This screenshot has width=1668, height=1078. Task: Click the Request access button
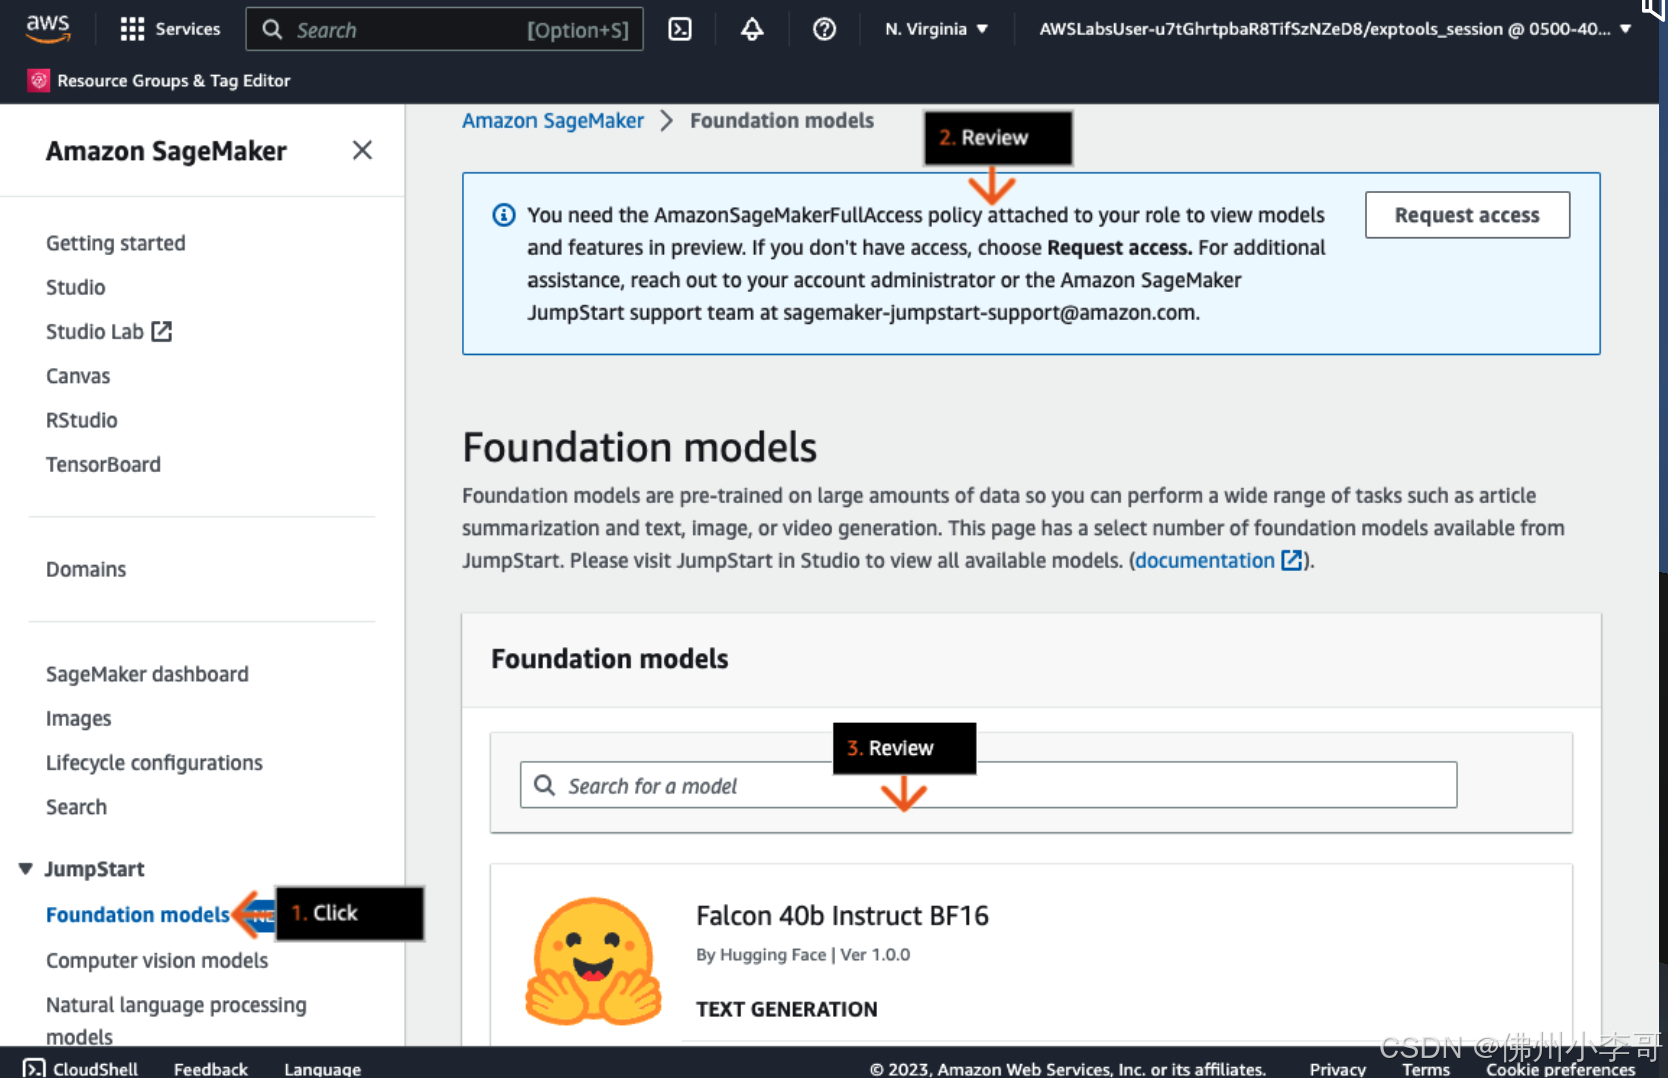click(x=1467, y=215)
